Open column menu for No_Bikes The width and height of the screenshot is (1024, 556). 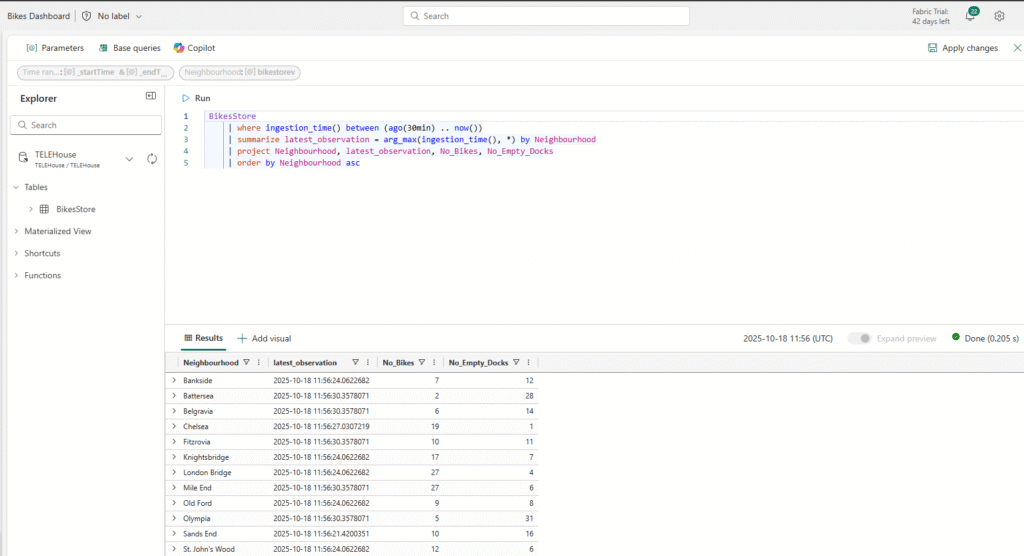(435, 362)
